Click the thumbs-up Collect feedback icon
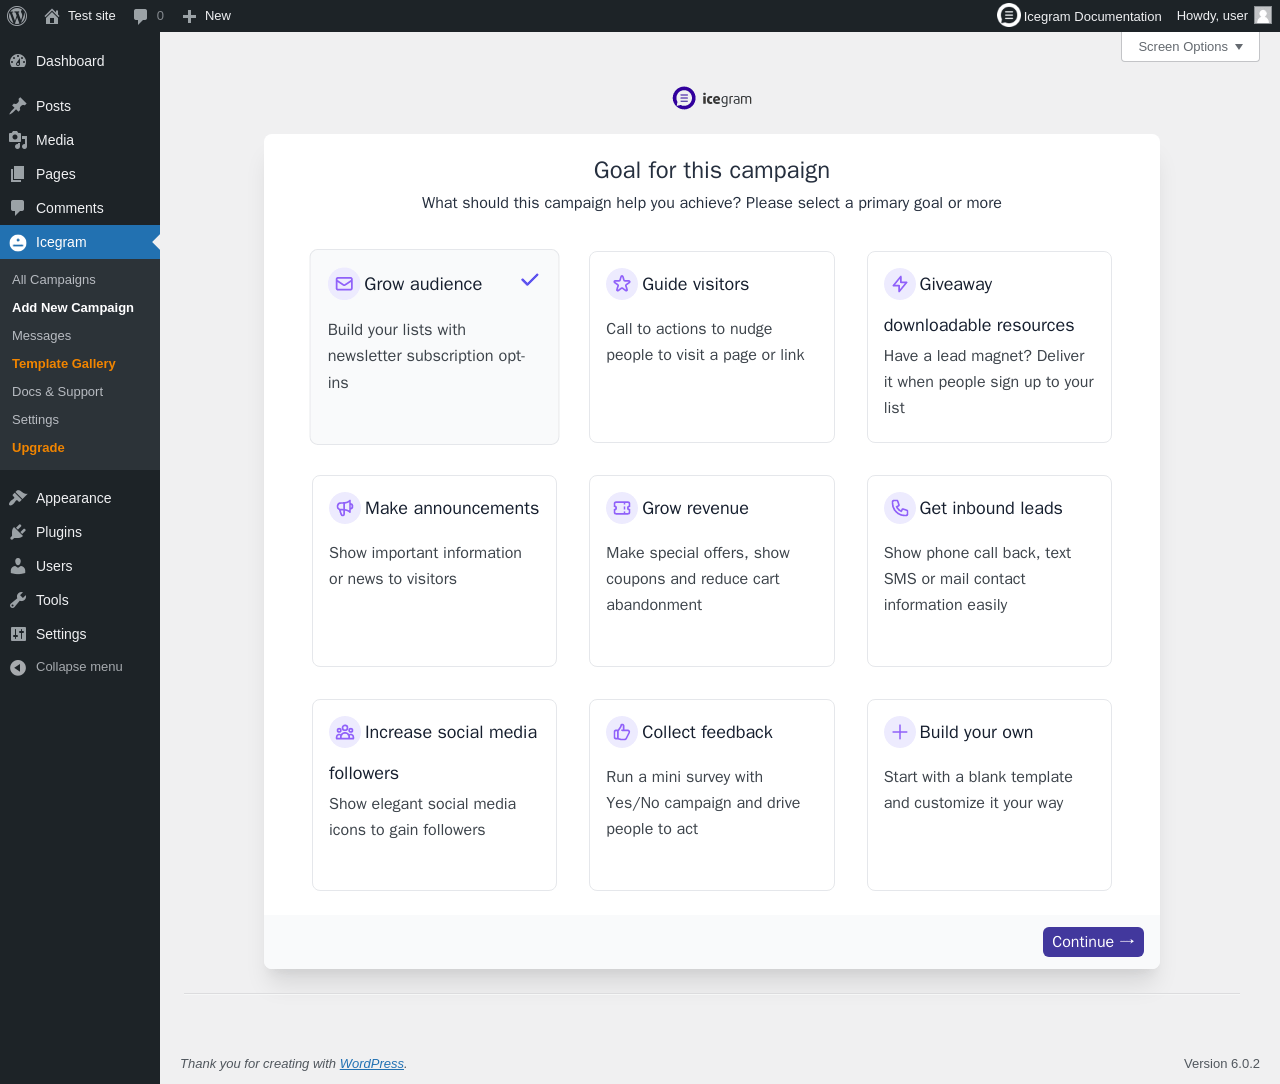This screenshot has height=1084, width=1280. (x=622, y=732)
